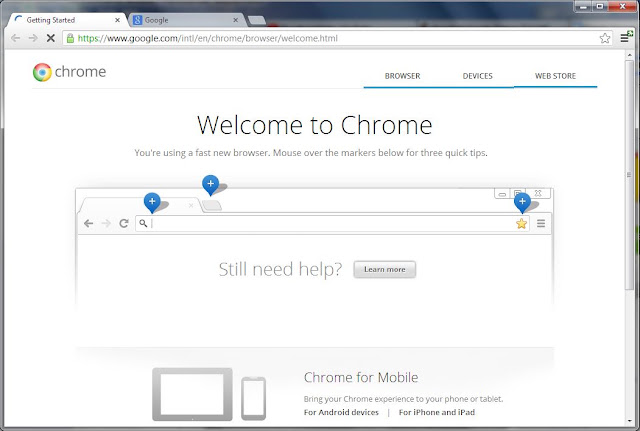Click the Still need help? text
Image resolution: width=640 pixels, height=431 pixels.
pyautogui.click(x=280, y=269)
